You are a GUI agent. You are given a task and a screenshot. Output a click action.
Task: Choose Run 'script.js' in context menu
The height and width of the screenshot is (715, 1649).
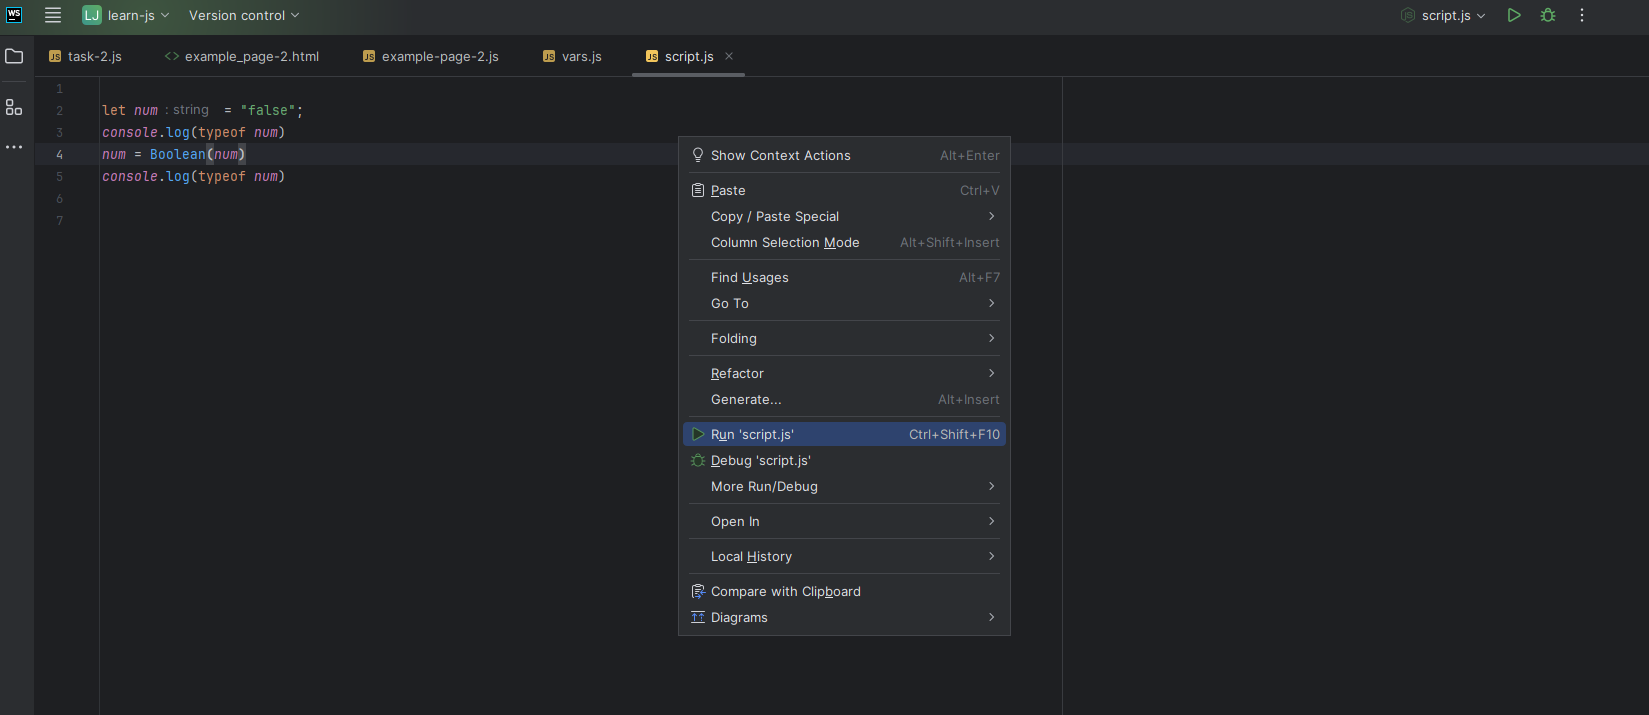(x=845, y=434)
